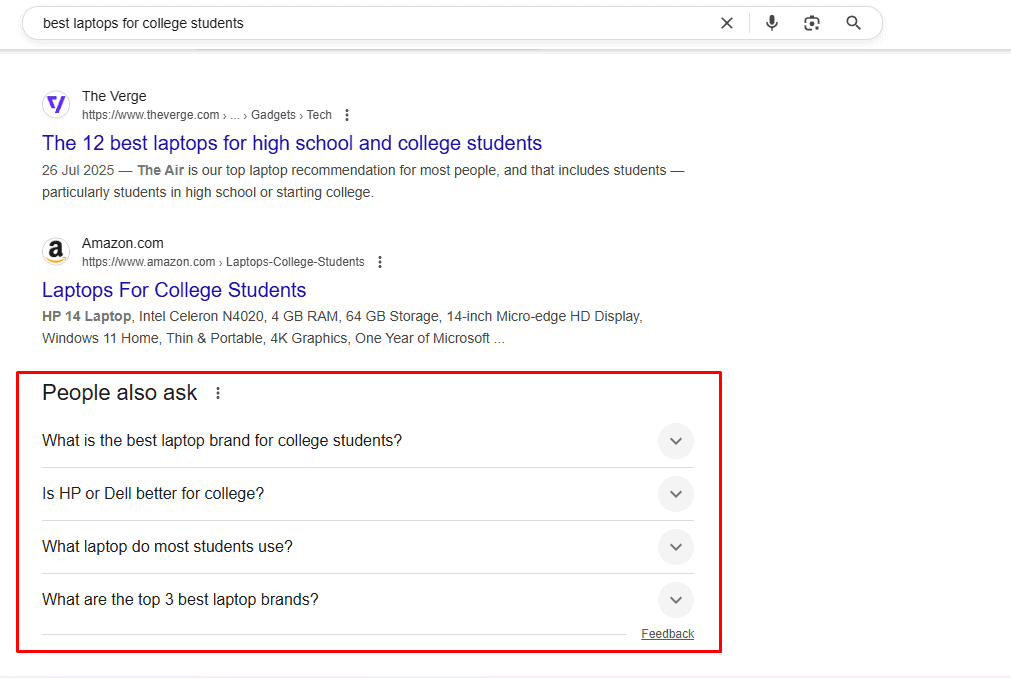Click inside the search text field

coord(370,23)
